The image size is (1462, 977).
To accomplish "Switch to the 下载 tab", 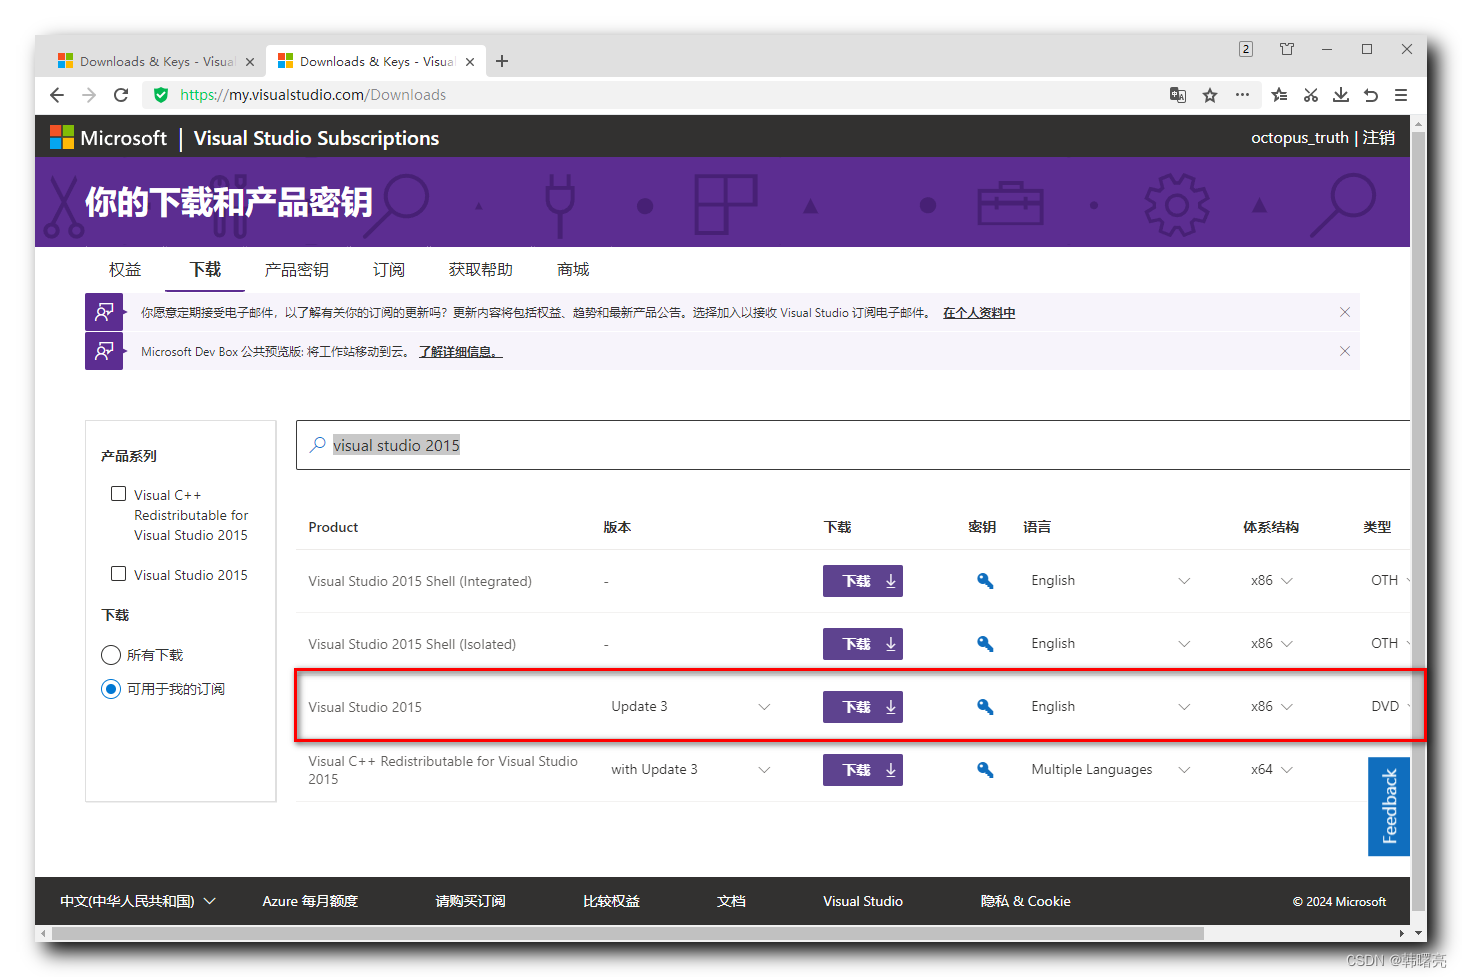I will [205, 270].
